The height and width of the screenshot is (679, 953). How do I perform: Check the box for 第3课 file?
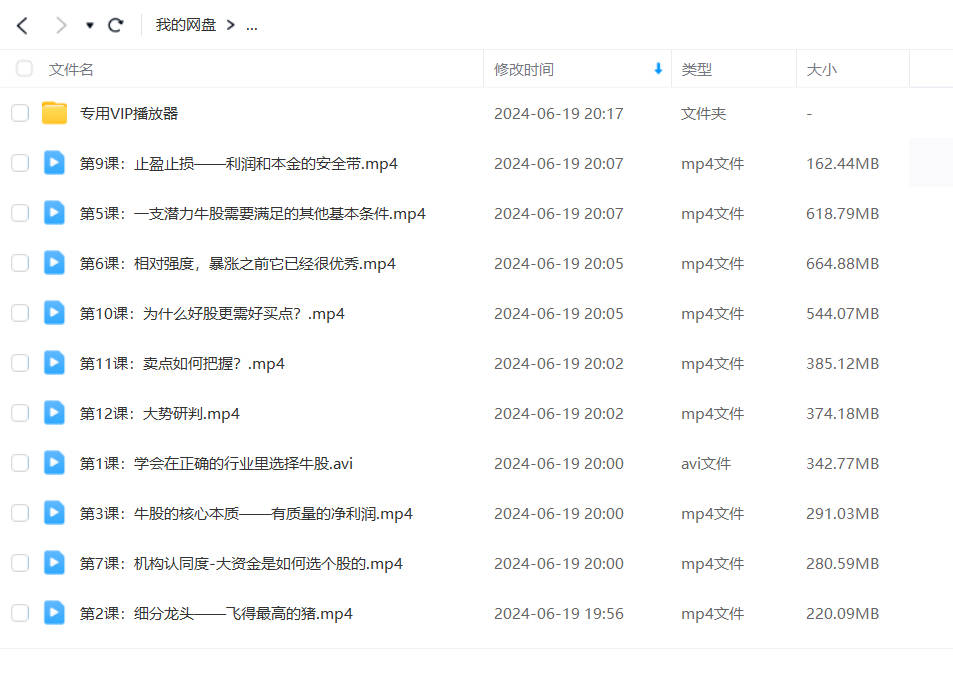(x=20, y=513)
